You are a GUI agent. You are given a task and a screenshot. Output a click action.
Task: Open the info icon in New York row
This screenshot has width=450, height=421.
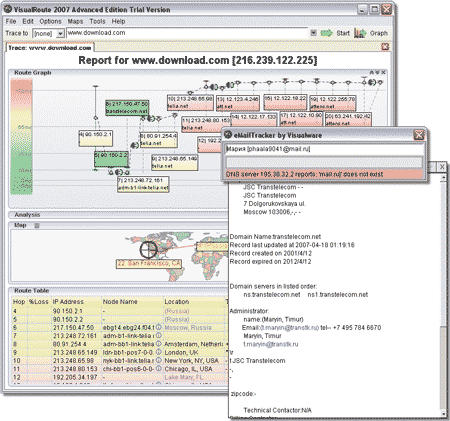tap(159, 360)
